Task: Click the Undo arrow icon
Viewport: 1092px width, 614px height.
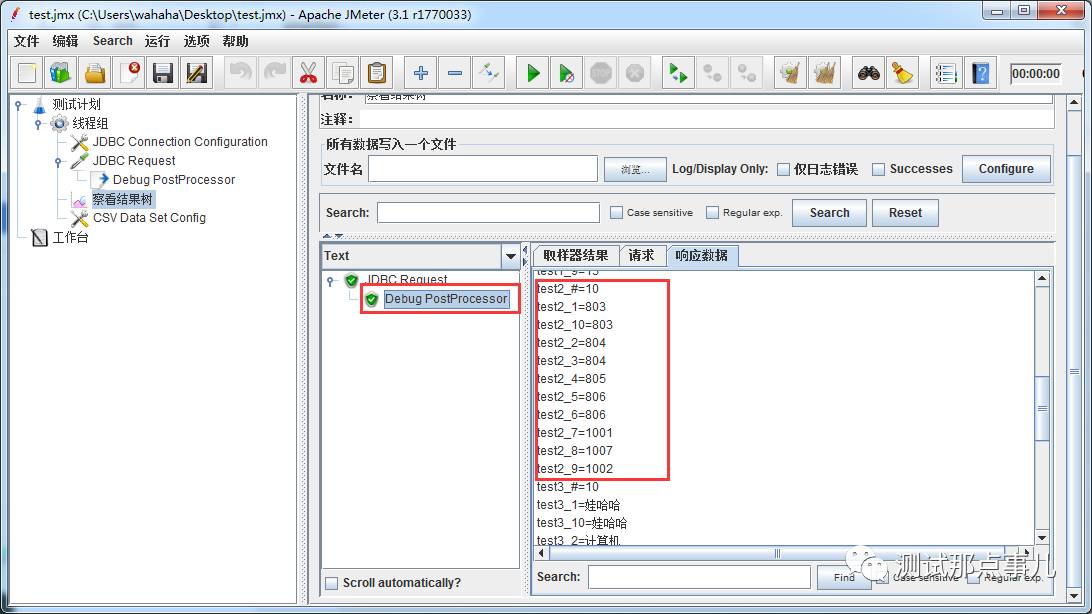Action: [240, 72]
